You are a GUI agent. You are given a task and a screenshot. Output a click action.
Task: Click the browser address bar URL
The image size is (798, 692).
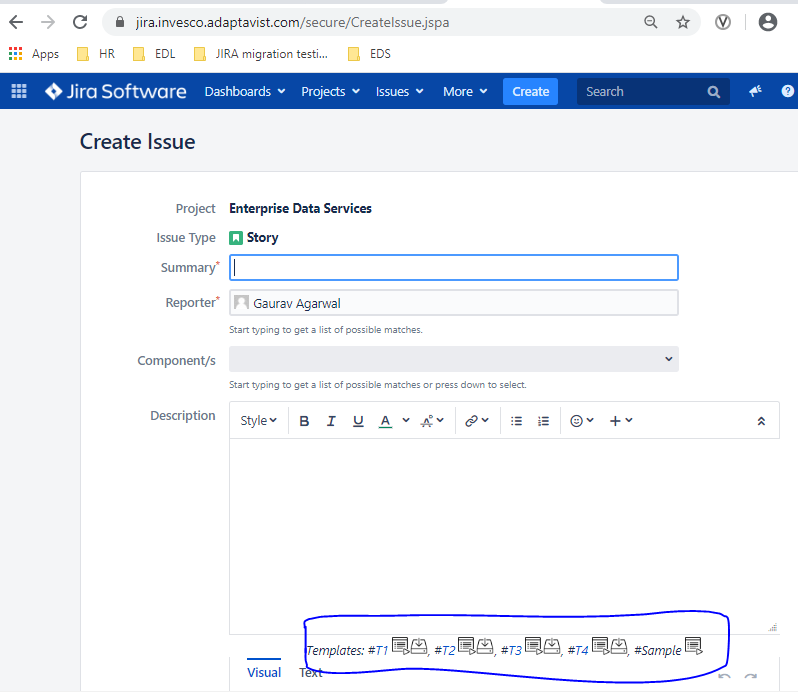pyautogui.click(x=292, y=22)
